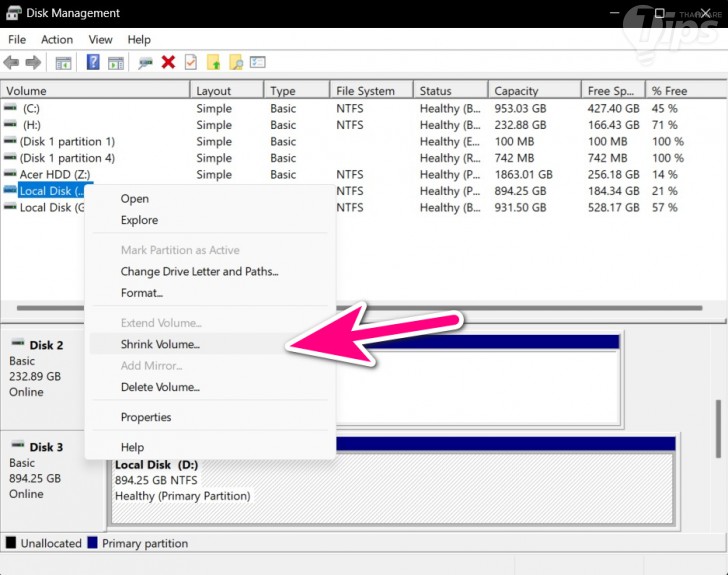Choose Open from the context menu
Viewport: 728px width, 575px height.
[210, 199]
